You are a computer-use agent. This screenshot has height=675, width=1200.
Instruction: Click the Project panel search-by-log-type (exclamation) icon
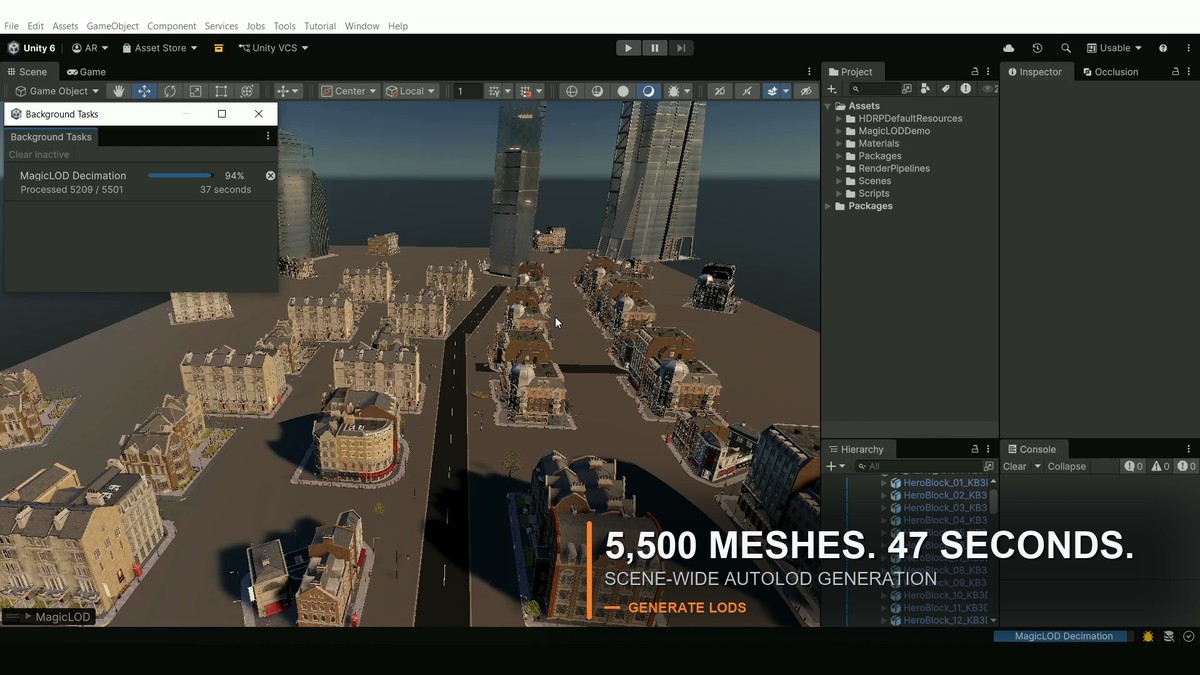(965, 89)
